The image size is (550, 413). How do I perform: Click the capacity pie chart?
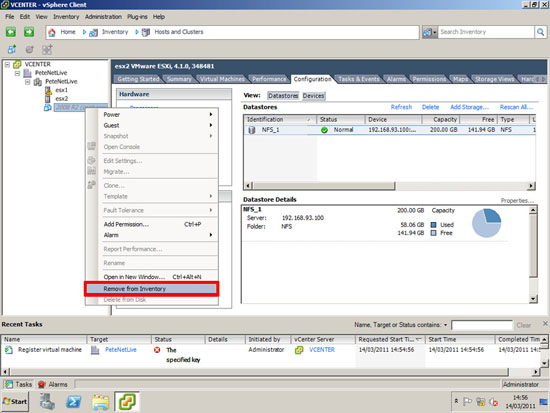[x=487, y=223]
